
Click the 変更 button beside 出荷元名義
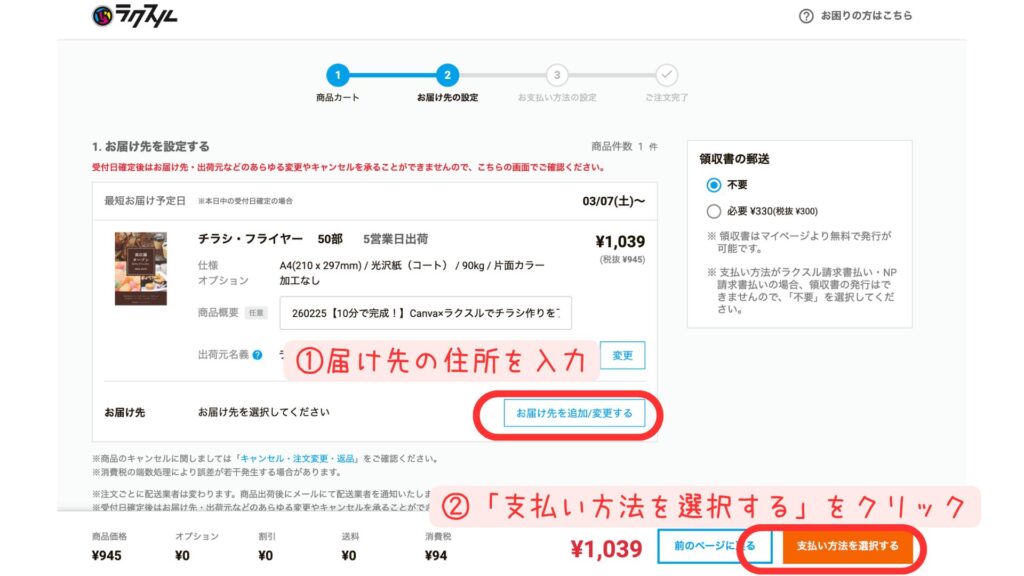(x=621, y=355)
